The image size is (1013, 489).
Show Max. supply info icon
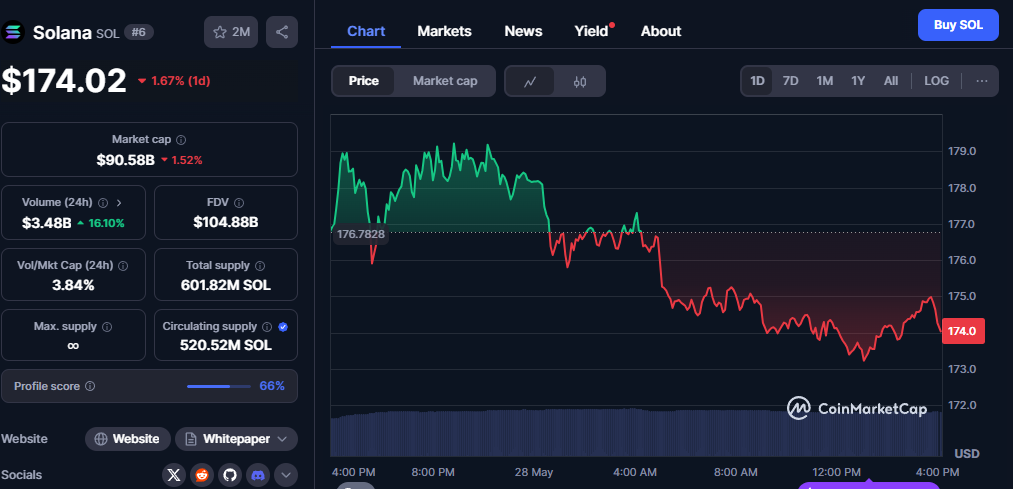click(107, 327)
